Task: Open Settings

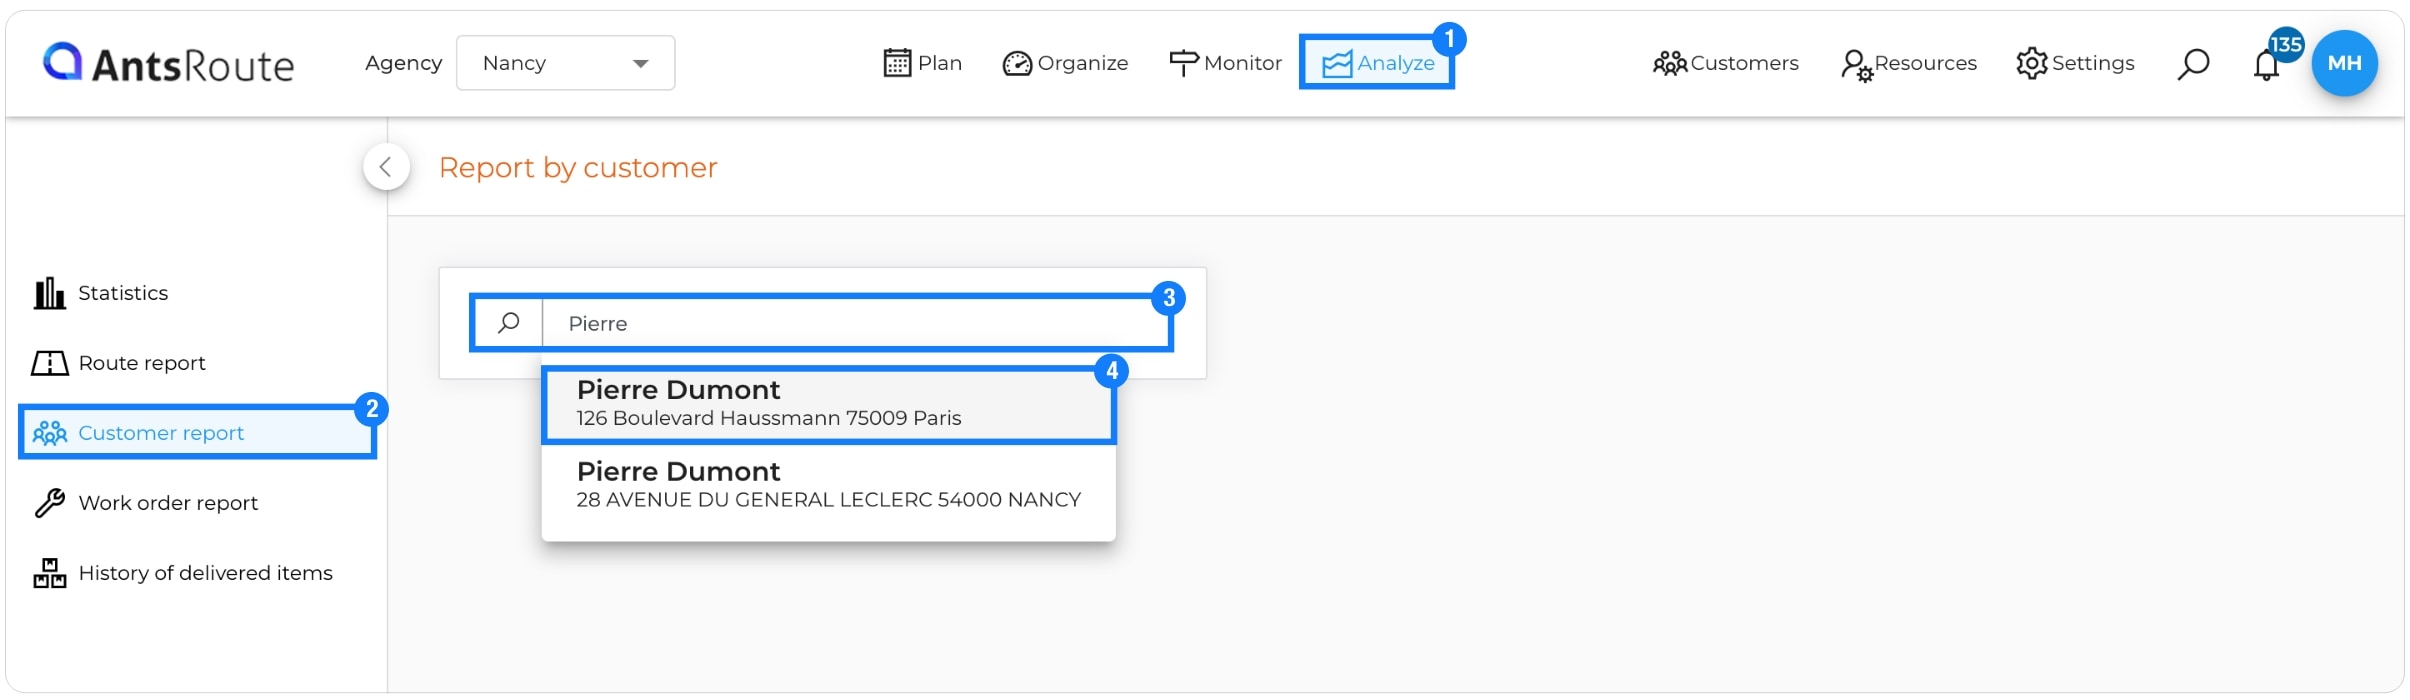Action: 2075,63
